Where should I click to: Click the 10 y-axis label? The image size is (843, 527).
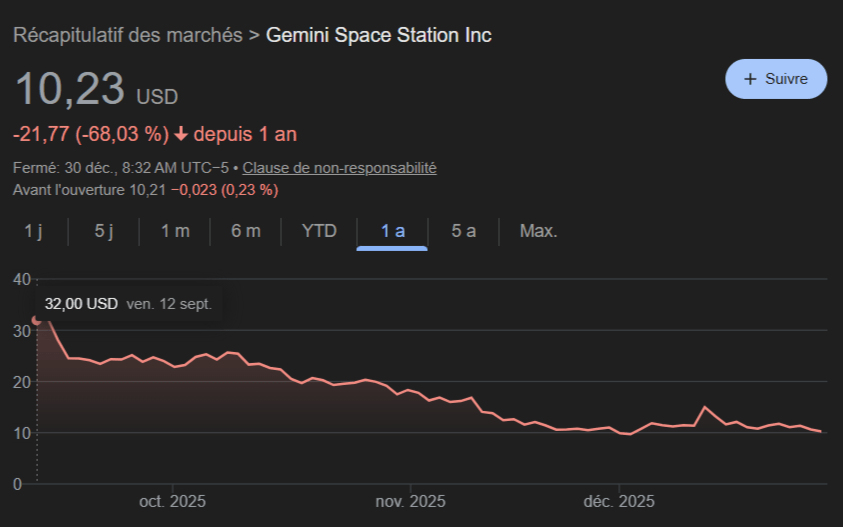point(22,433)
